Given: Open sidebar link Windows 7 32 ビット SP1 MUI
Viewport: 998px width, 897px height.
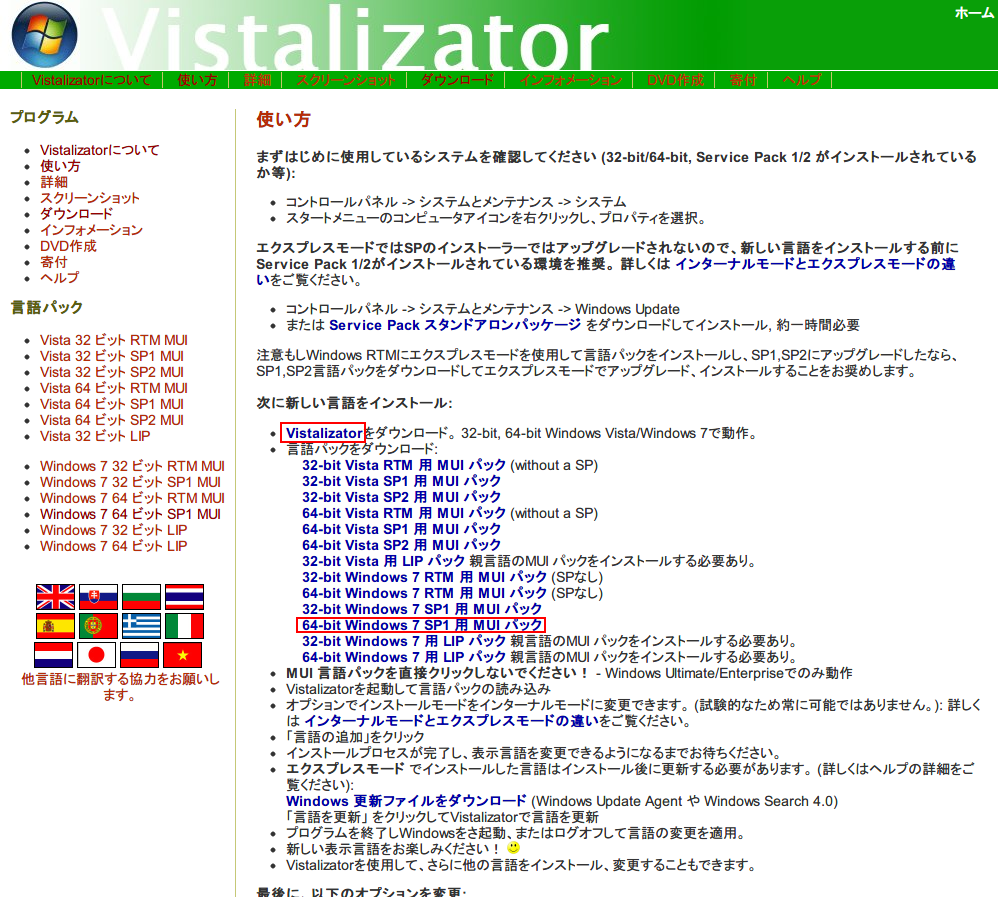Looking at the screenshot, I should tap(130, 482).
